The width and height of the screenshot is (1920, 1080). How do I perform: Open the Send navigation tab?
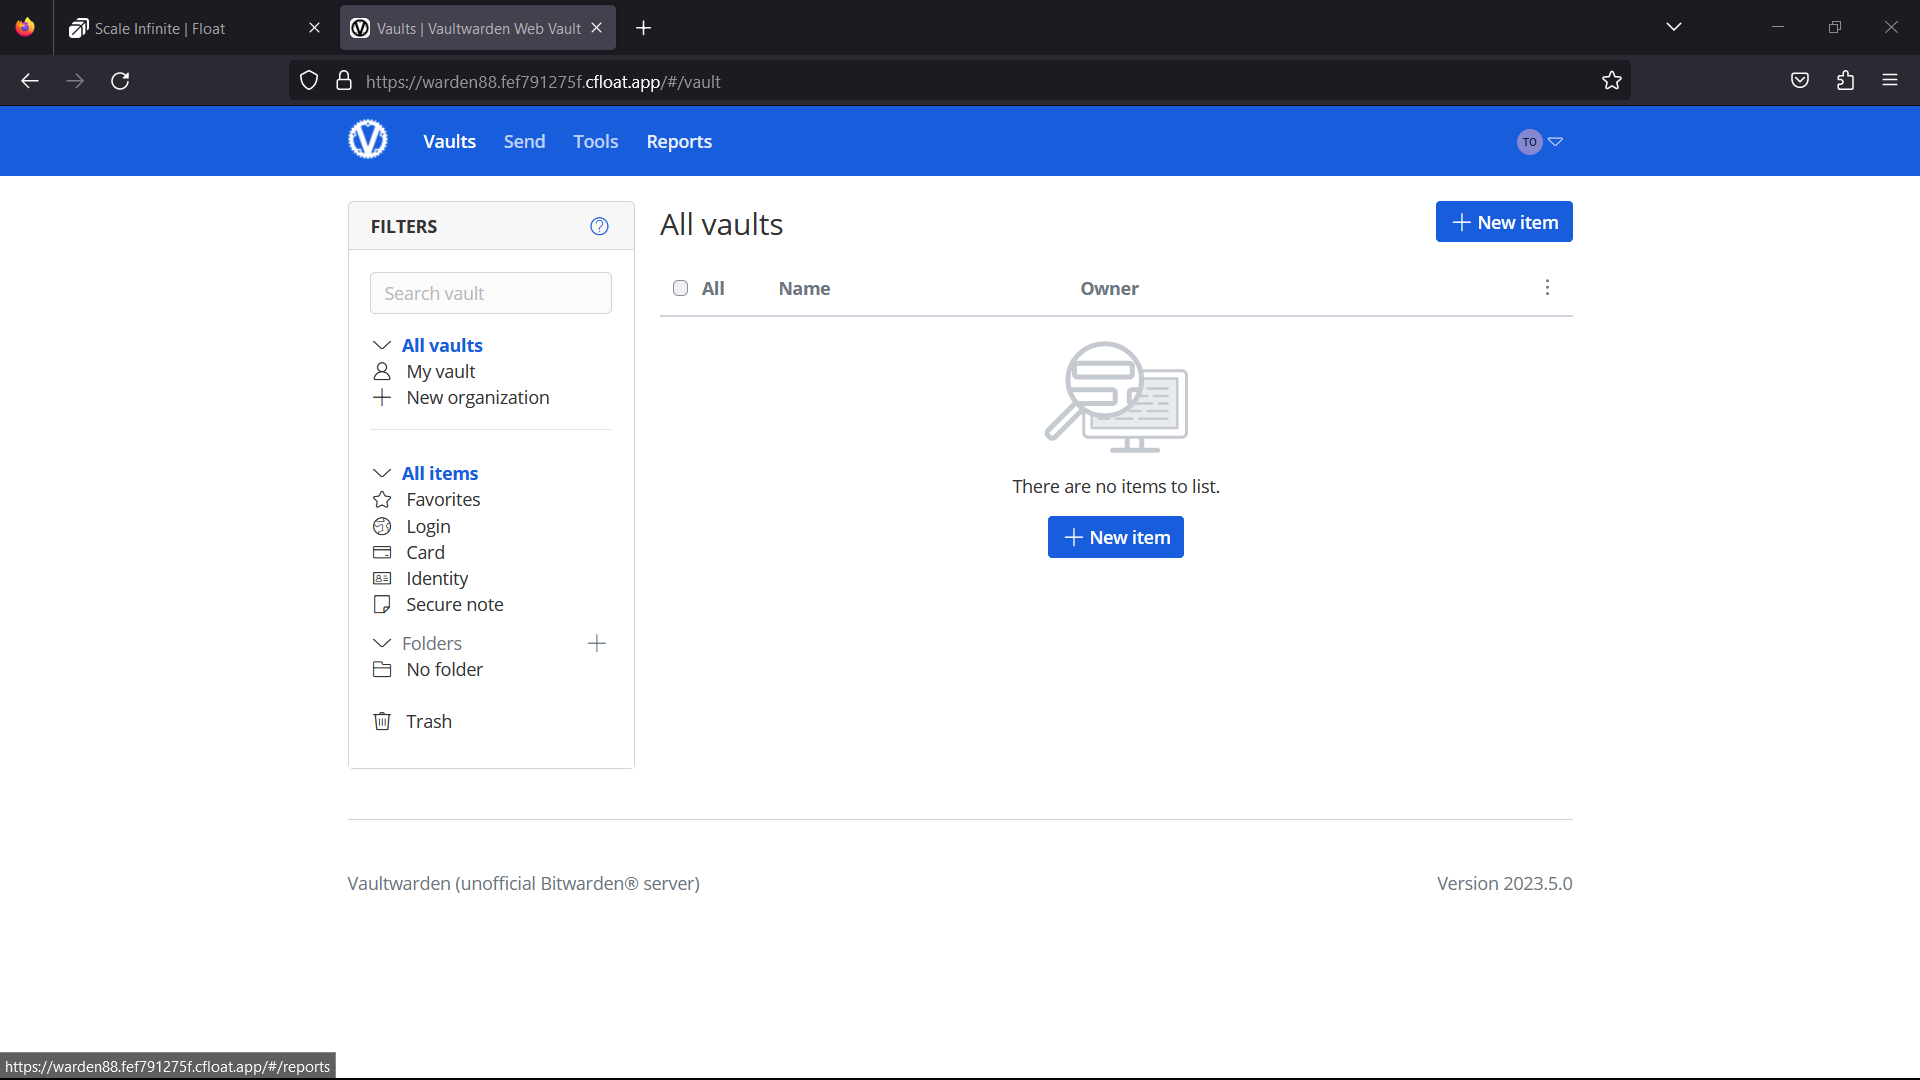(x=524, y=141)
